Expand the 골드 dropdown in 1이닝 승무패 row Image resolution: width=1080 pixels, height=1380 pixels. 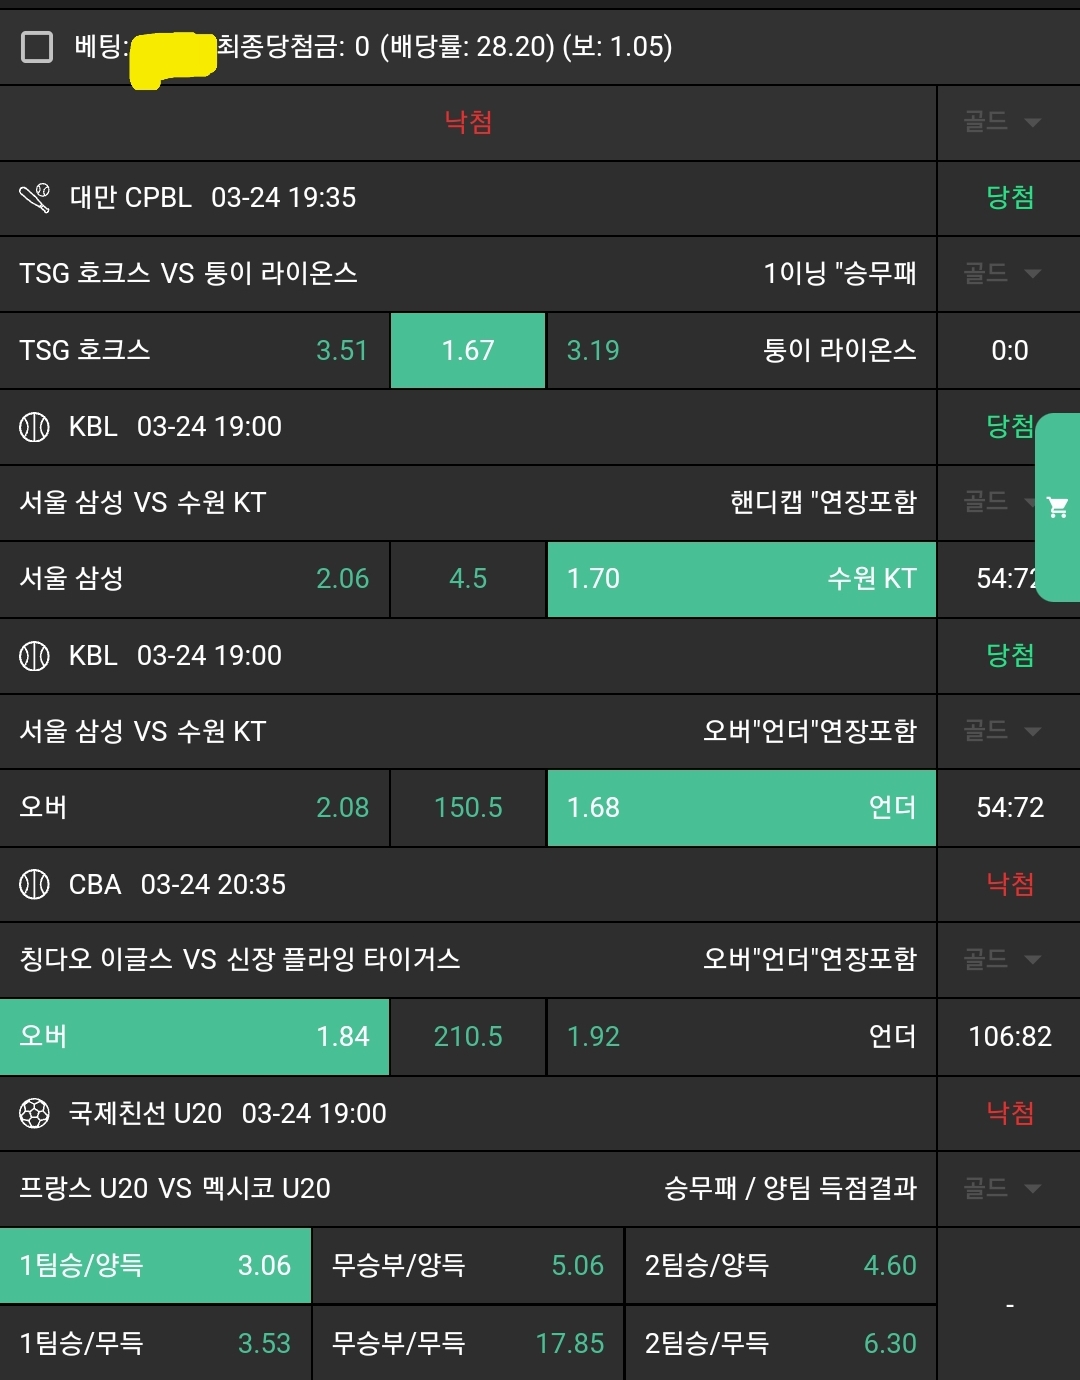click(1002, 273)
